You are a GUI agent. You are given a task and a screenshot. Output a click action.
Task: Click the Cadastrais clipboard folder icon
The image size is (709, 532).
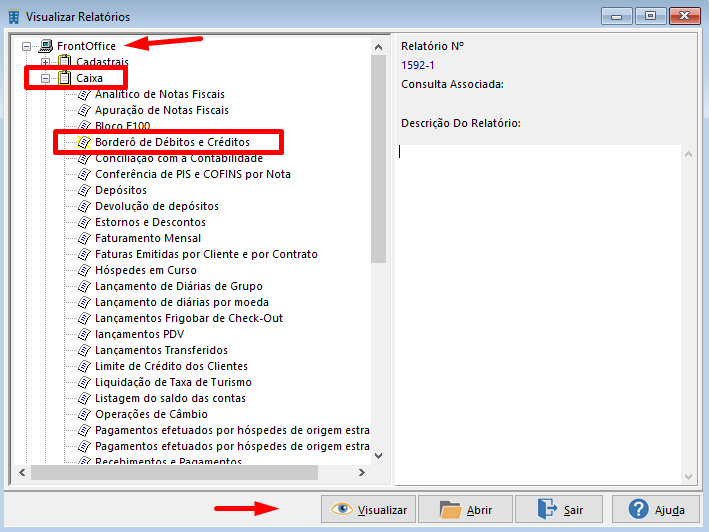[x=65, y=61]
